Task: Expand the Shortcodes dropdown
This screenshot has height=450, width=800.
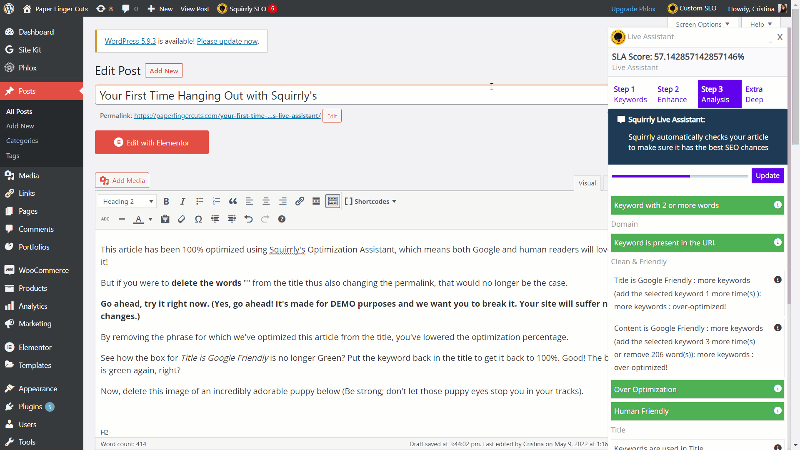Action: (372, 201)
